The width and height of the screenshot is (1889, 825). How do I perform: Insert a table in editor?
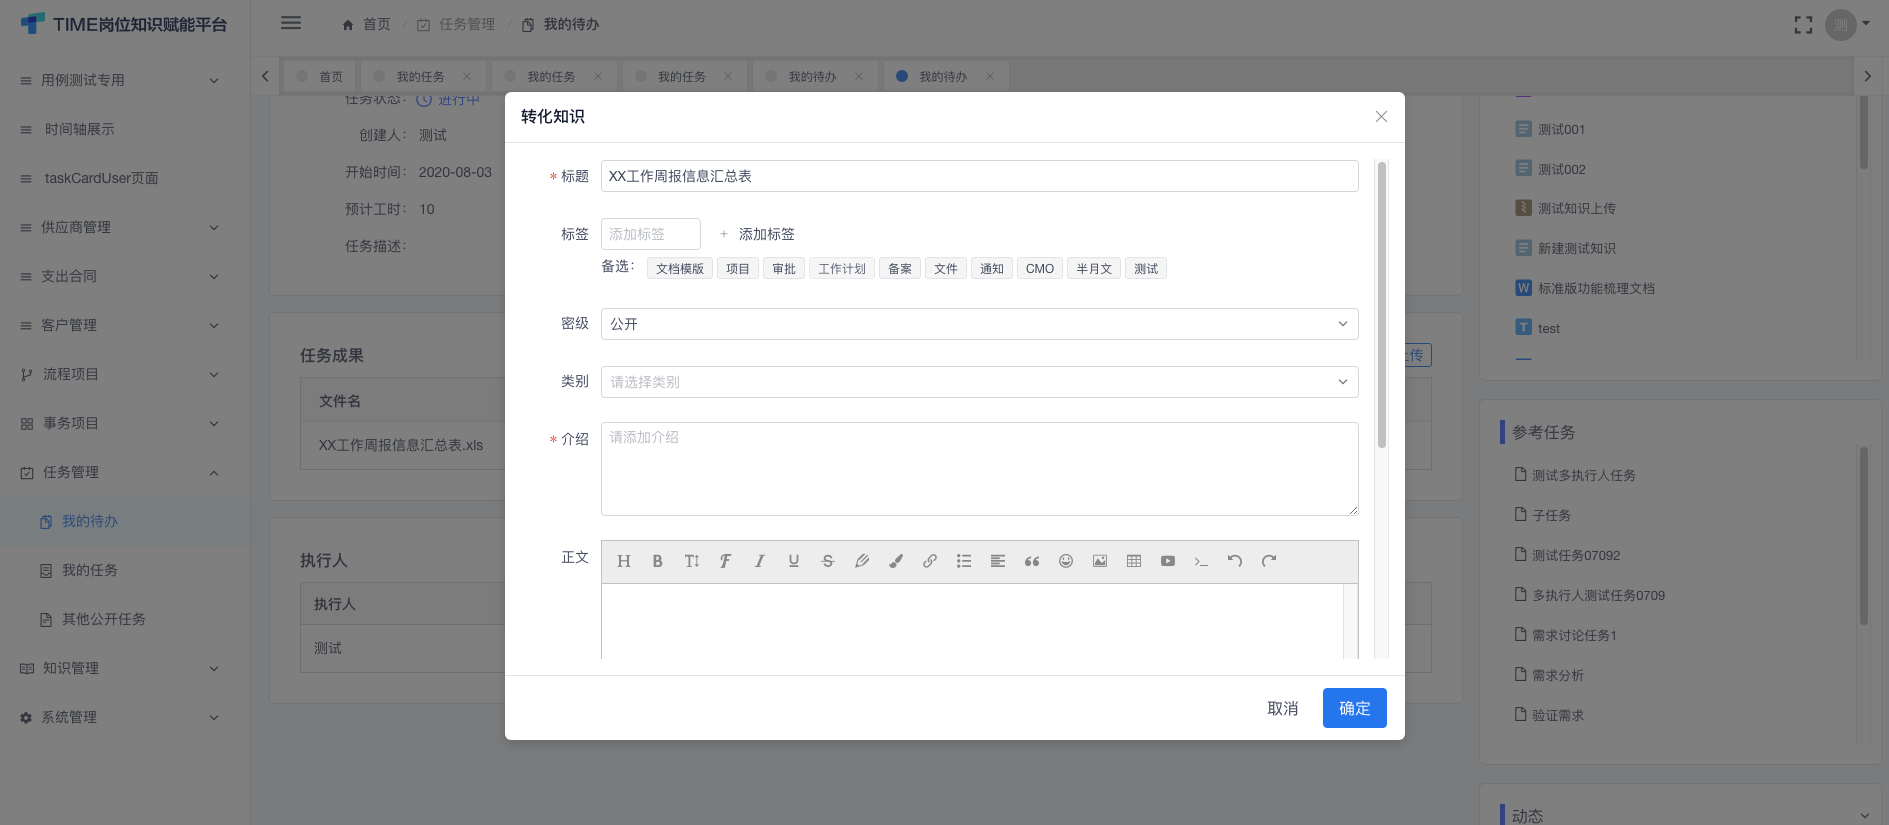(x=1134, y=561)
